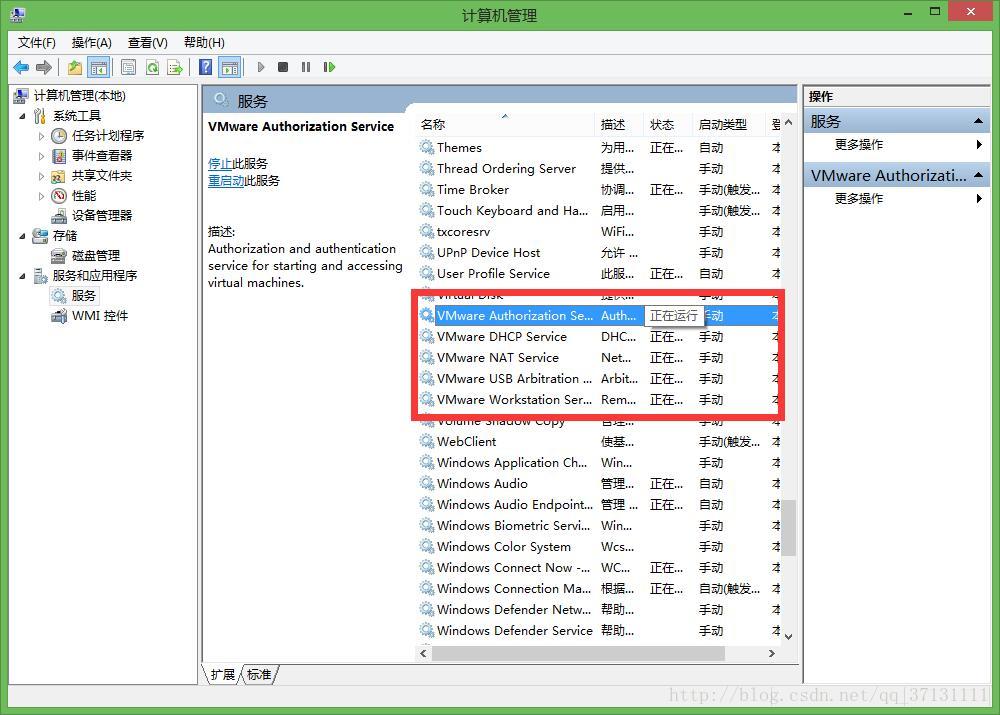Select 共享文件夹 in the tree
Image resolution: width=1000 pixels, height=715 pixels.
click(102, 175)
